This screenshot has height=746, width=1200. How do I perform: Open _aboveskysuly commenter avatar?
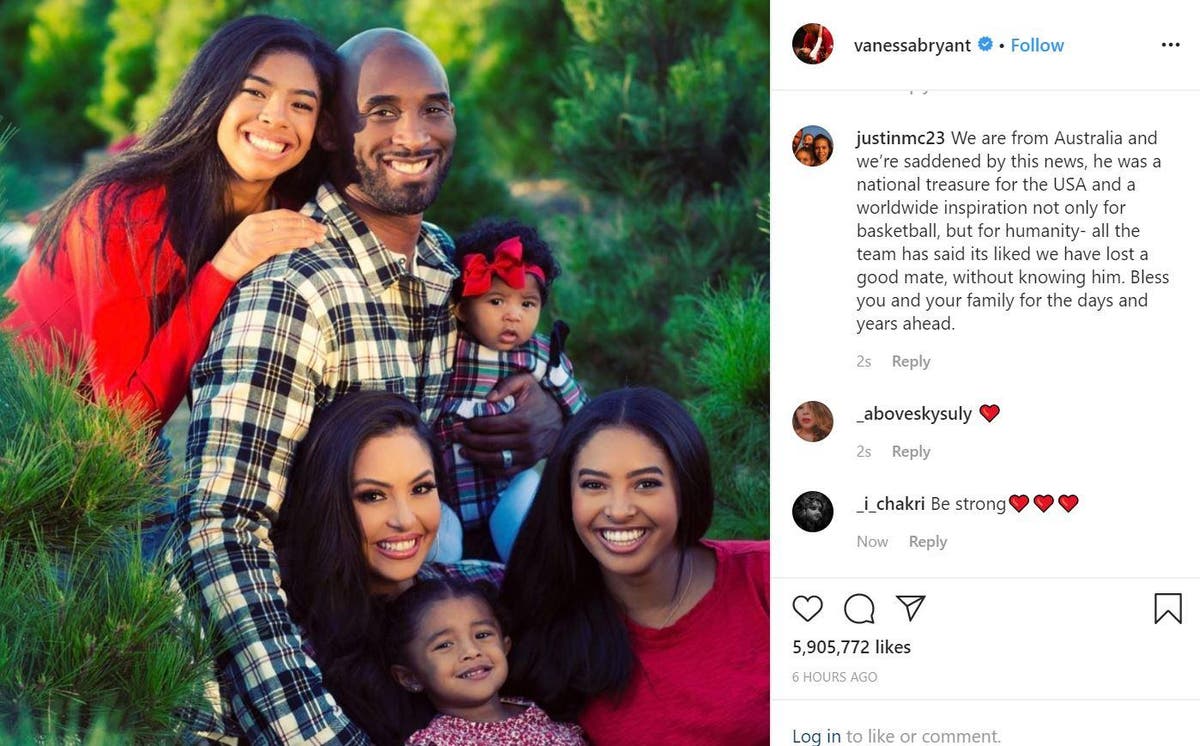pos(813,421)
